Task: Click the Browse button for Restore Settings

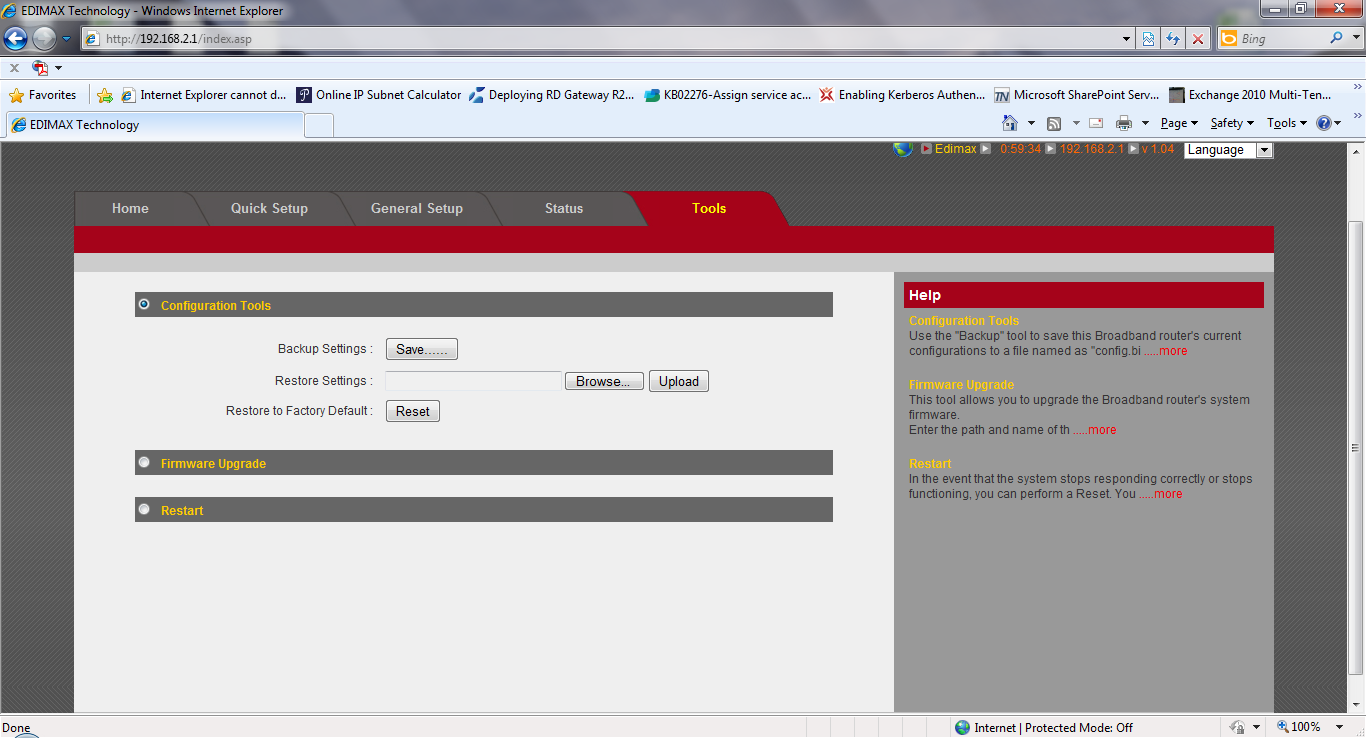Action: [604, 381]
